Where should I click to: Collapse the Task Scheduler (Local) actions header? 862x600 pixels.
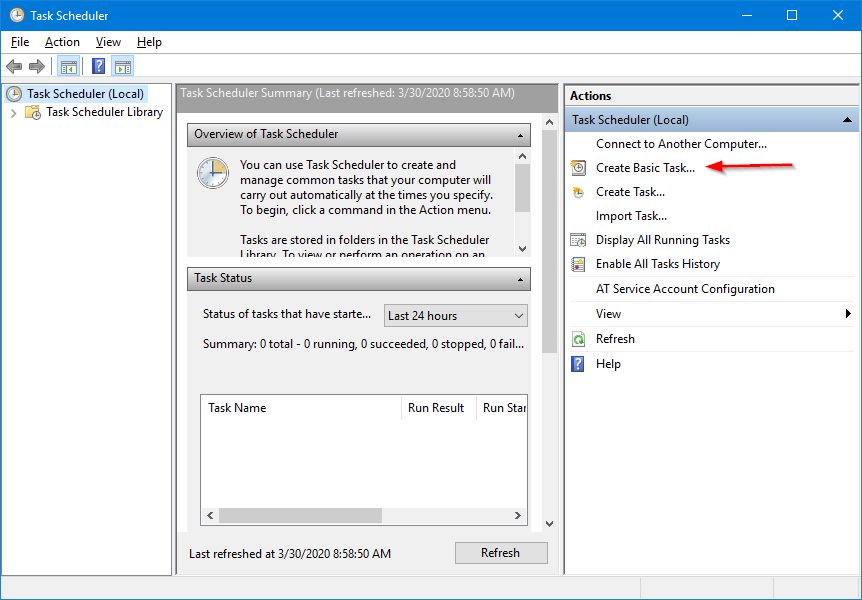pyautogui.click(x=847, y=120)
